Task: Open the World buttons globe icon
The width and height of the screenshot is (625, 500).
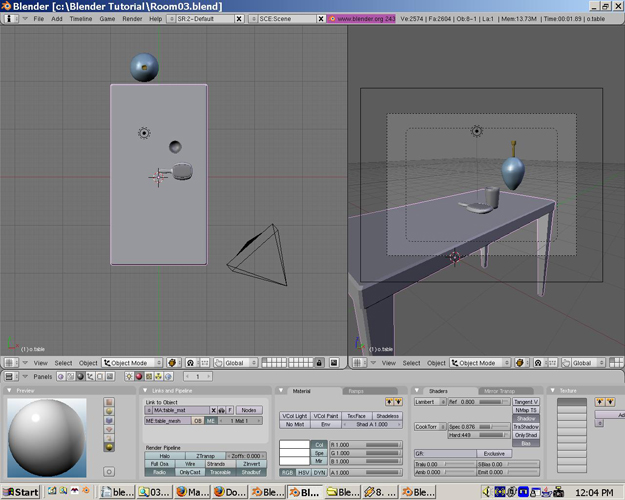Action: [x=168, y=376]
